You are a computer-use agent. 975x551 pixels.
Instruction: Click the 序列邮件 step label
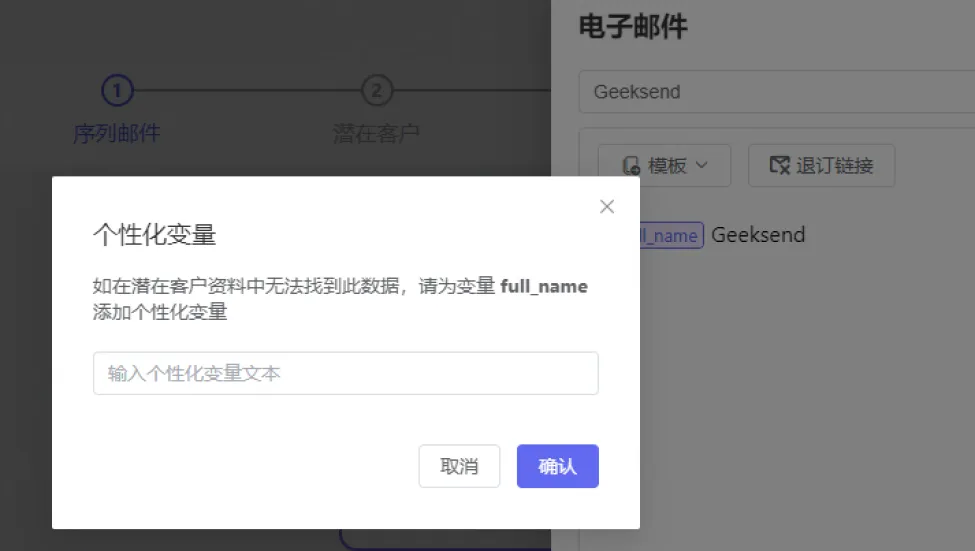[116, 133]
